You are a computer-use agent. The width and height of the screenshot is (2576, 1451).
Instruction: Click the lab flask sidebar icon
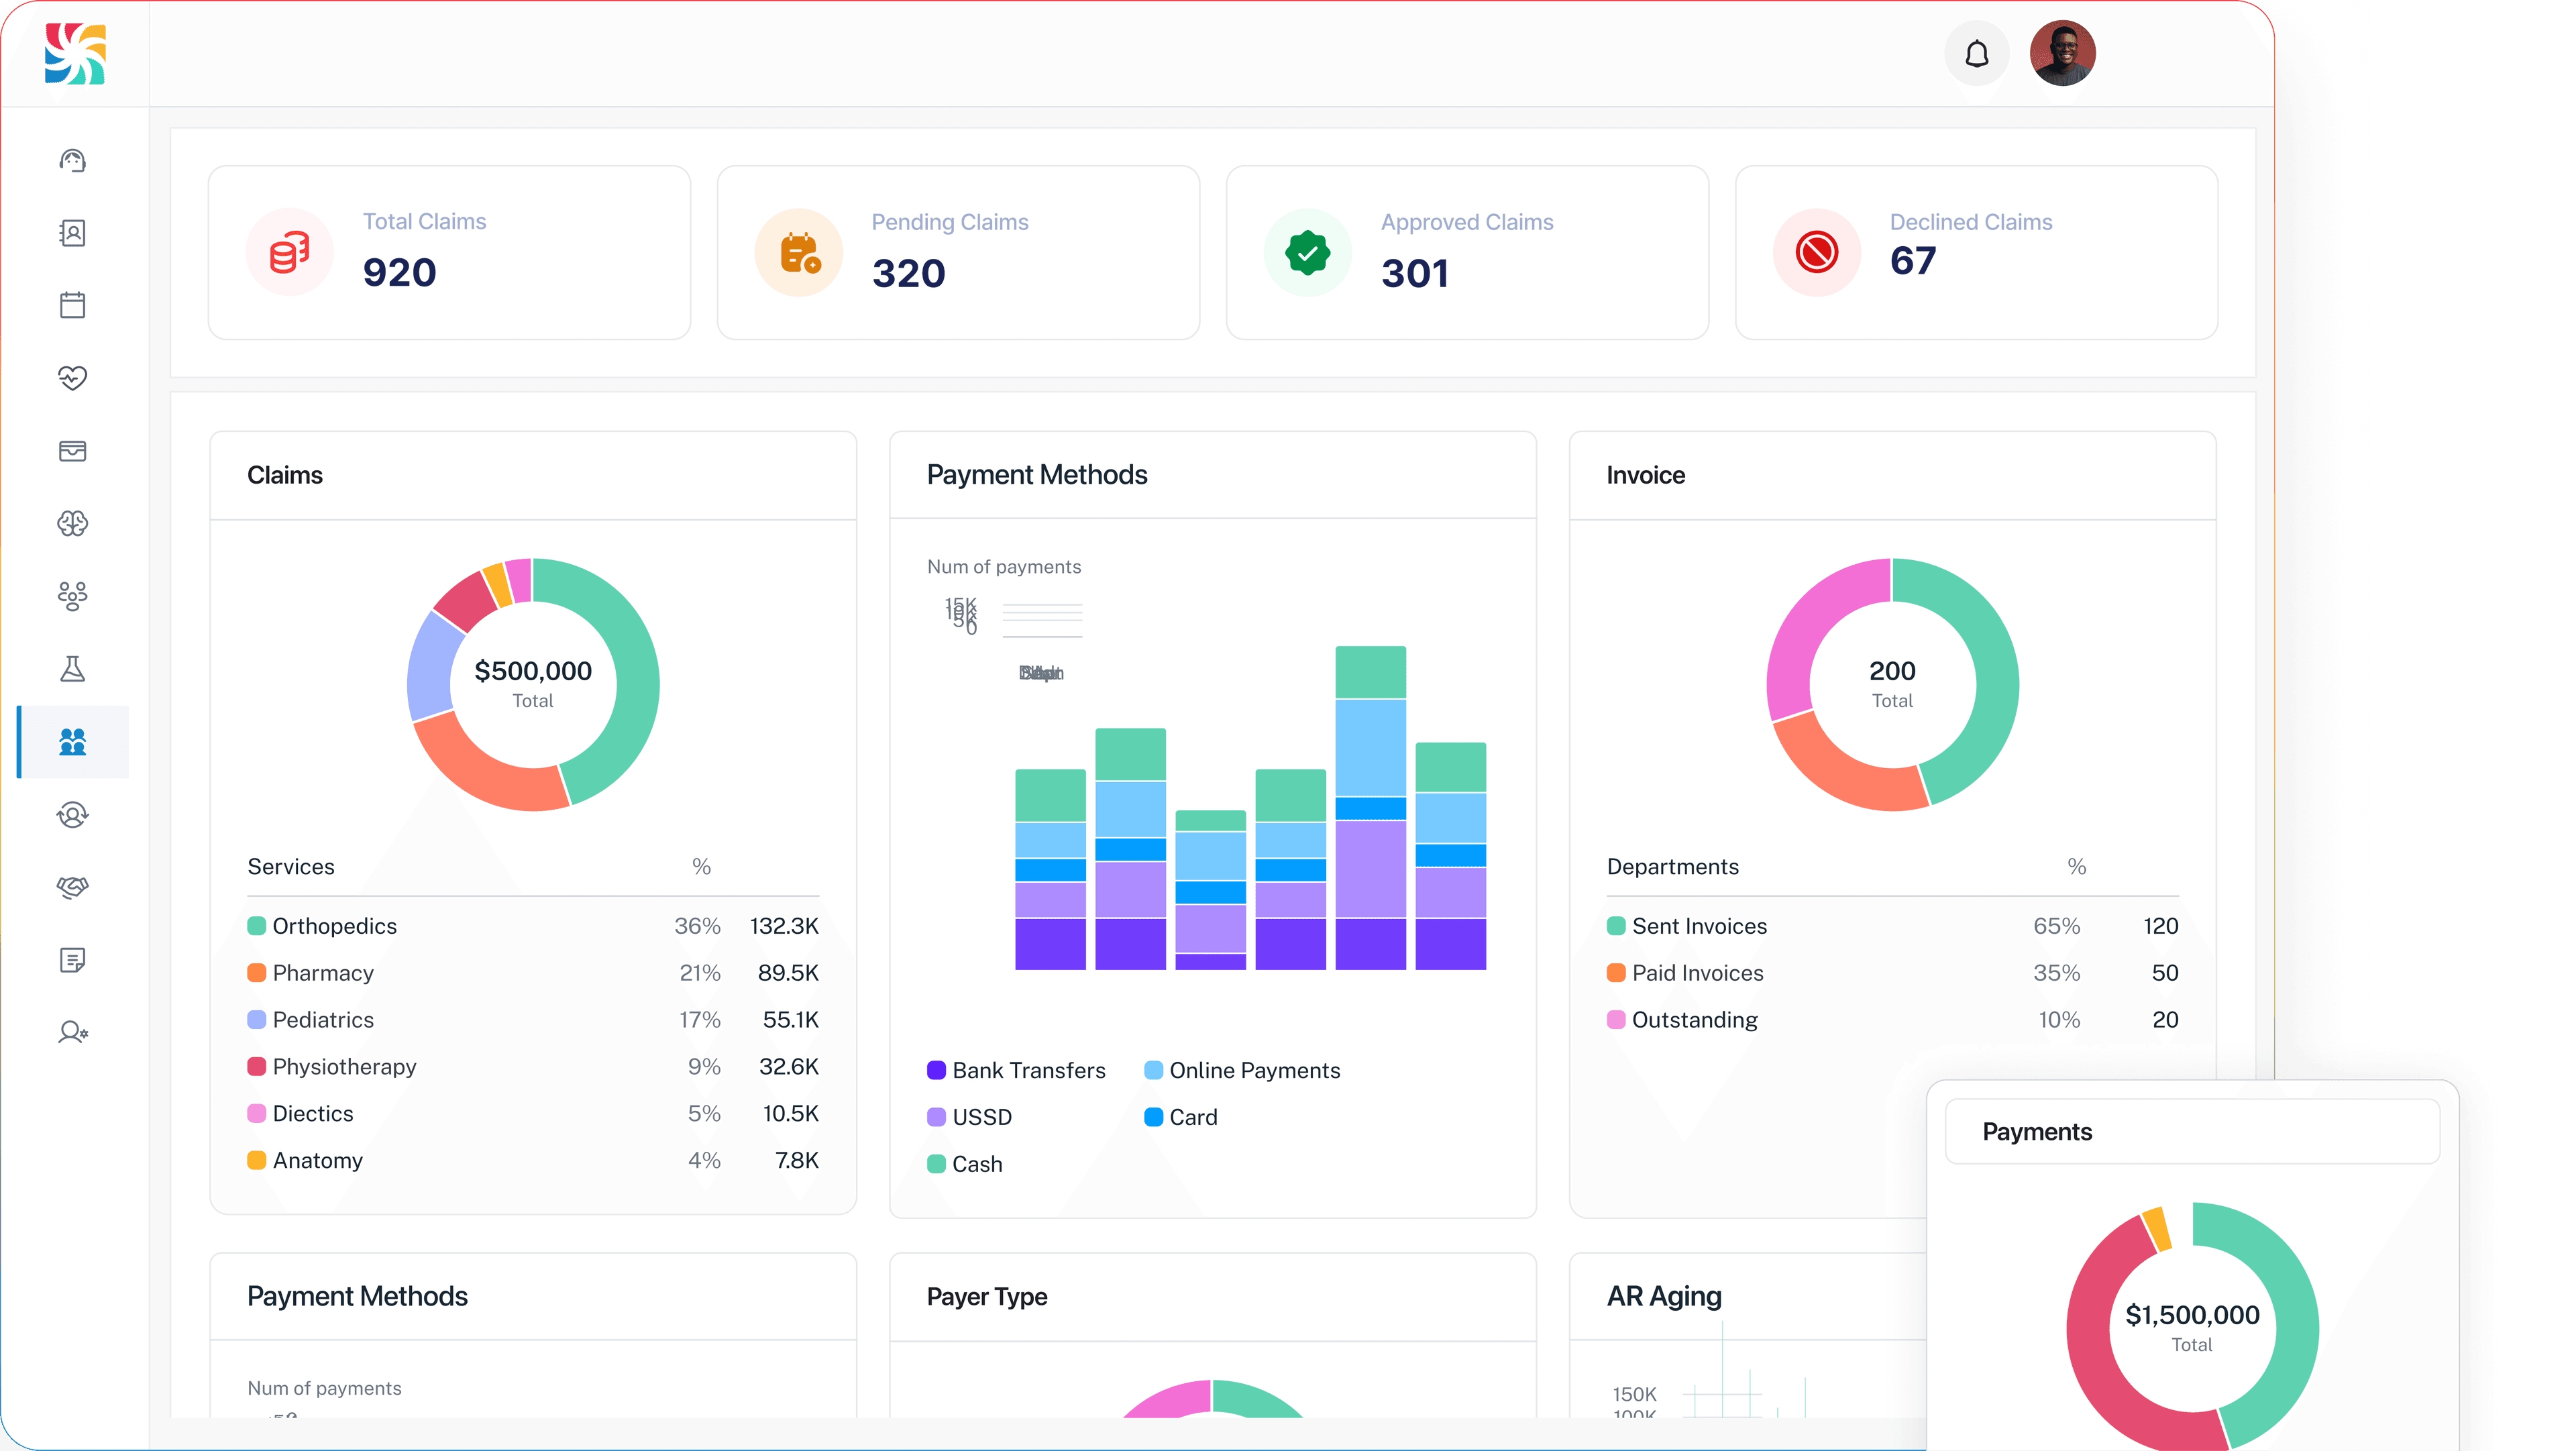pos(72,669)
